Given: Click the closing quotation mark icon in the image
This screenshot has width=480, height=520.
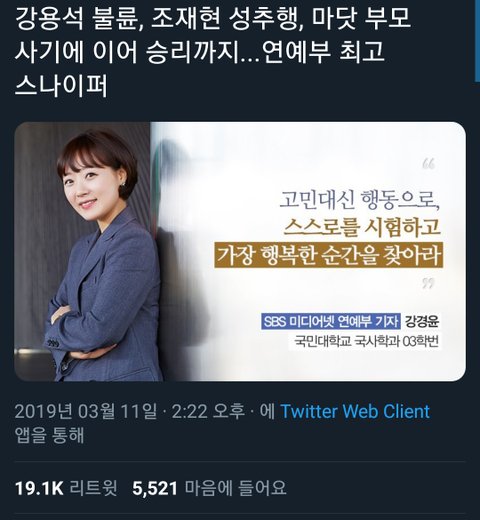Looking at the screenshot, I should pyautogui.click(x=428, y=284).
